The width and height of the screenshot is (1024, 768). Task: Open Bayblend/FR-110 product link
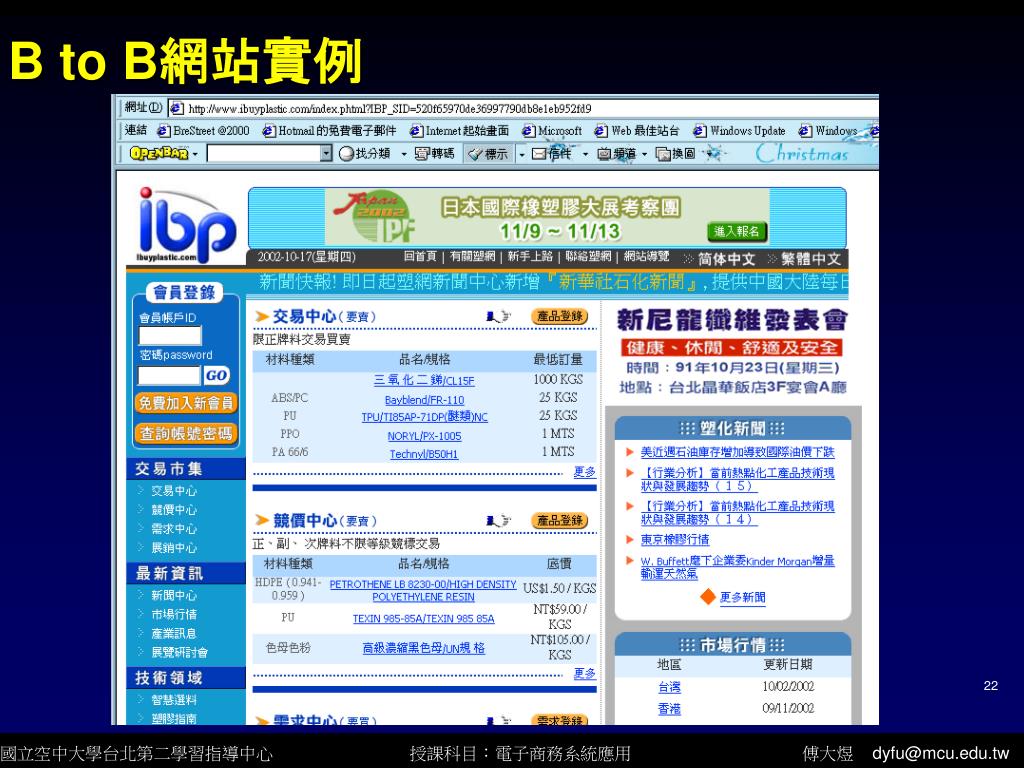click(424, 400)
